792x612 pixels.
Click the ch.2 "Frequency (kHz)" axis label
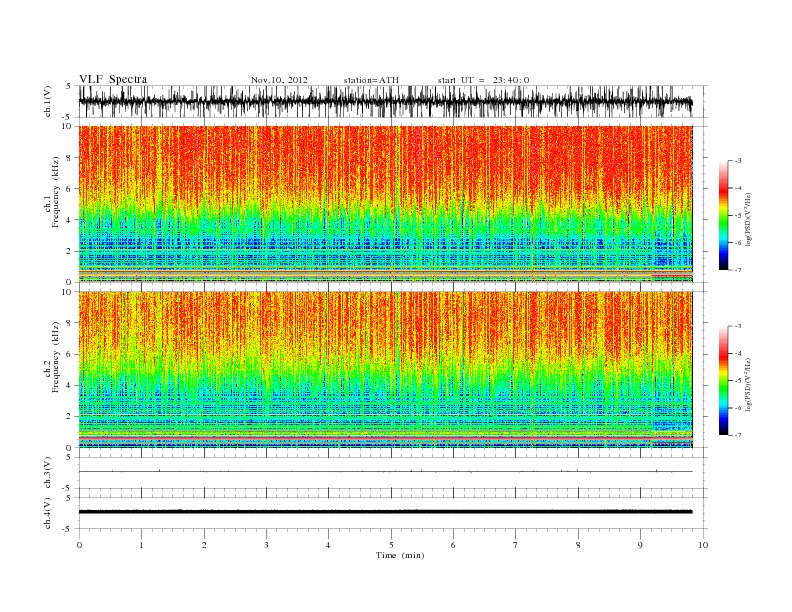coord(56,357)
